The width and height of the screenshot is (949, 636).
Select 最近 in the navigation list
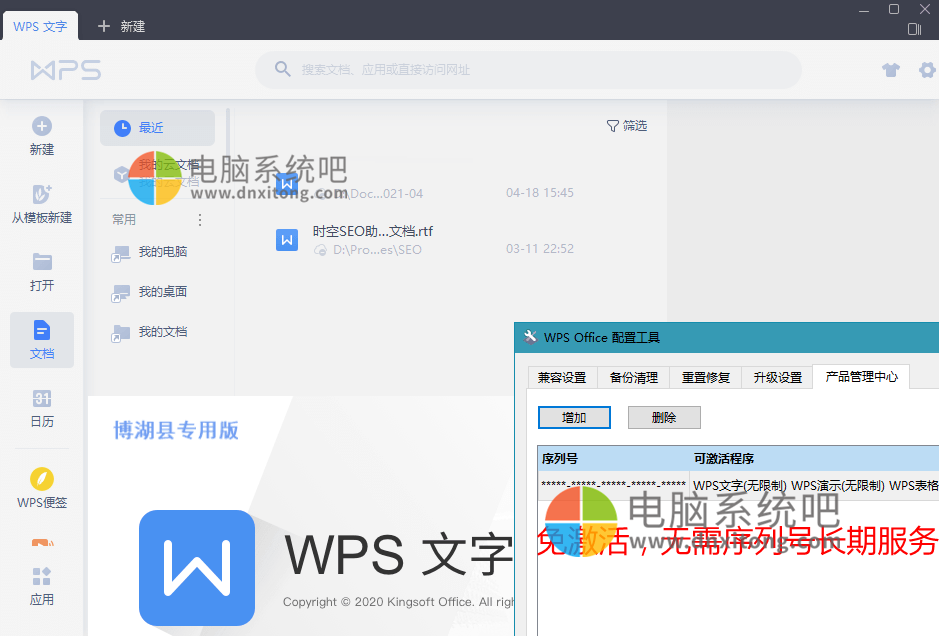(x=157, y=128)
